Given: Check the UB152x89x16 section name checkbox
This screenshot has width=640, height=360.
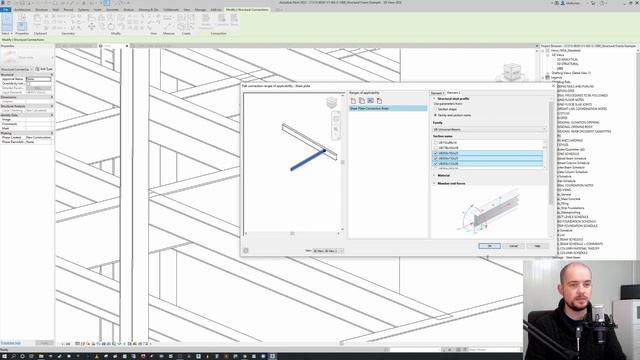Looking at the screenshot, I should pyautogui.click(x=436, y=143).
